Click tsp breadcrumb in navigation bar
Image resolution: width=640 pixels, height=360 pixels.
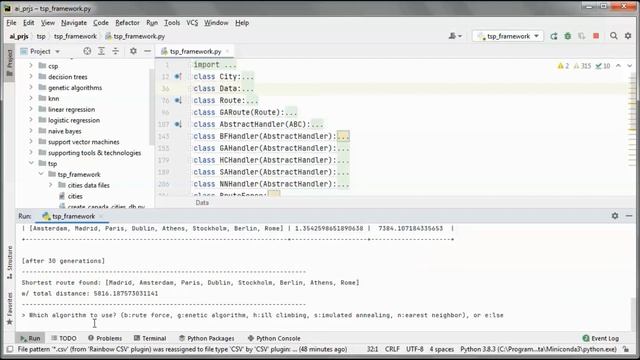[41, 36]
